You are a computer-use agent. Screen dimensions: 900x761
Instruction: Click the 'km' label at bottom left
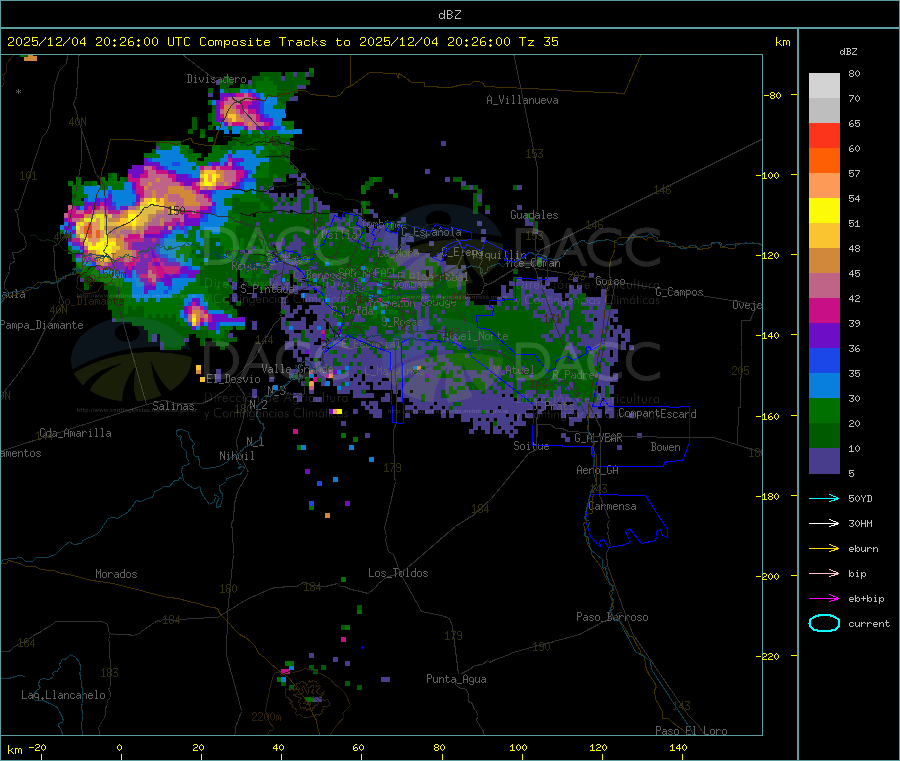tap(14, 750)
